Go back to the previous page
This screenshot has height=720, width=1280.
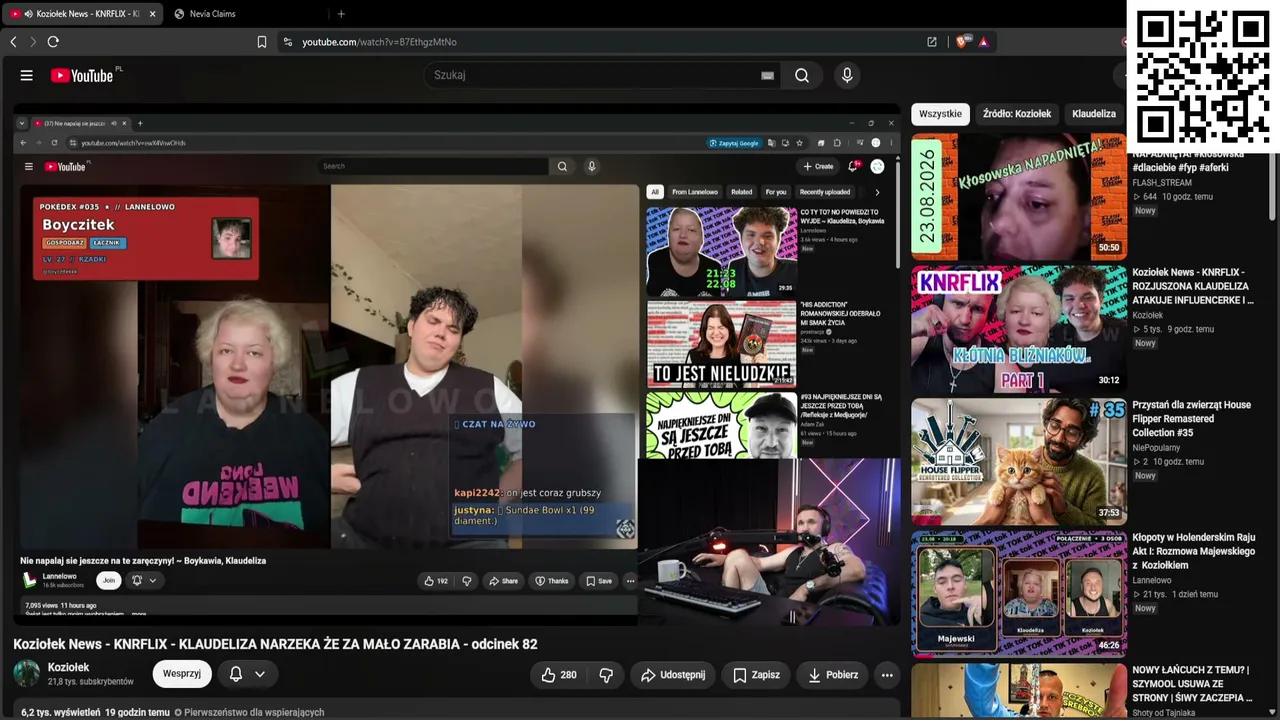(x=13, y=42)
